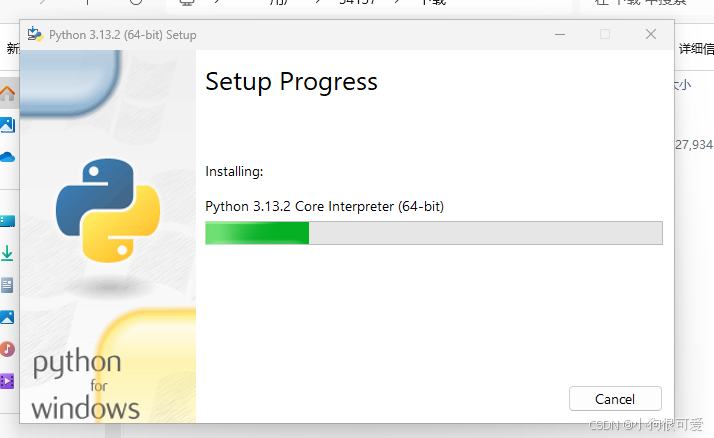
Task: Click the Python installer title bar icon
Action: (35, 34)
